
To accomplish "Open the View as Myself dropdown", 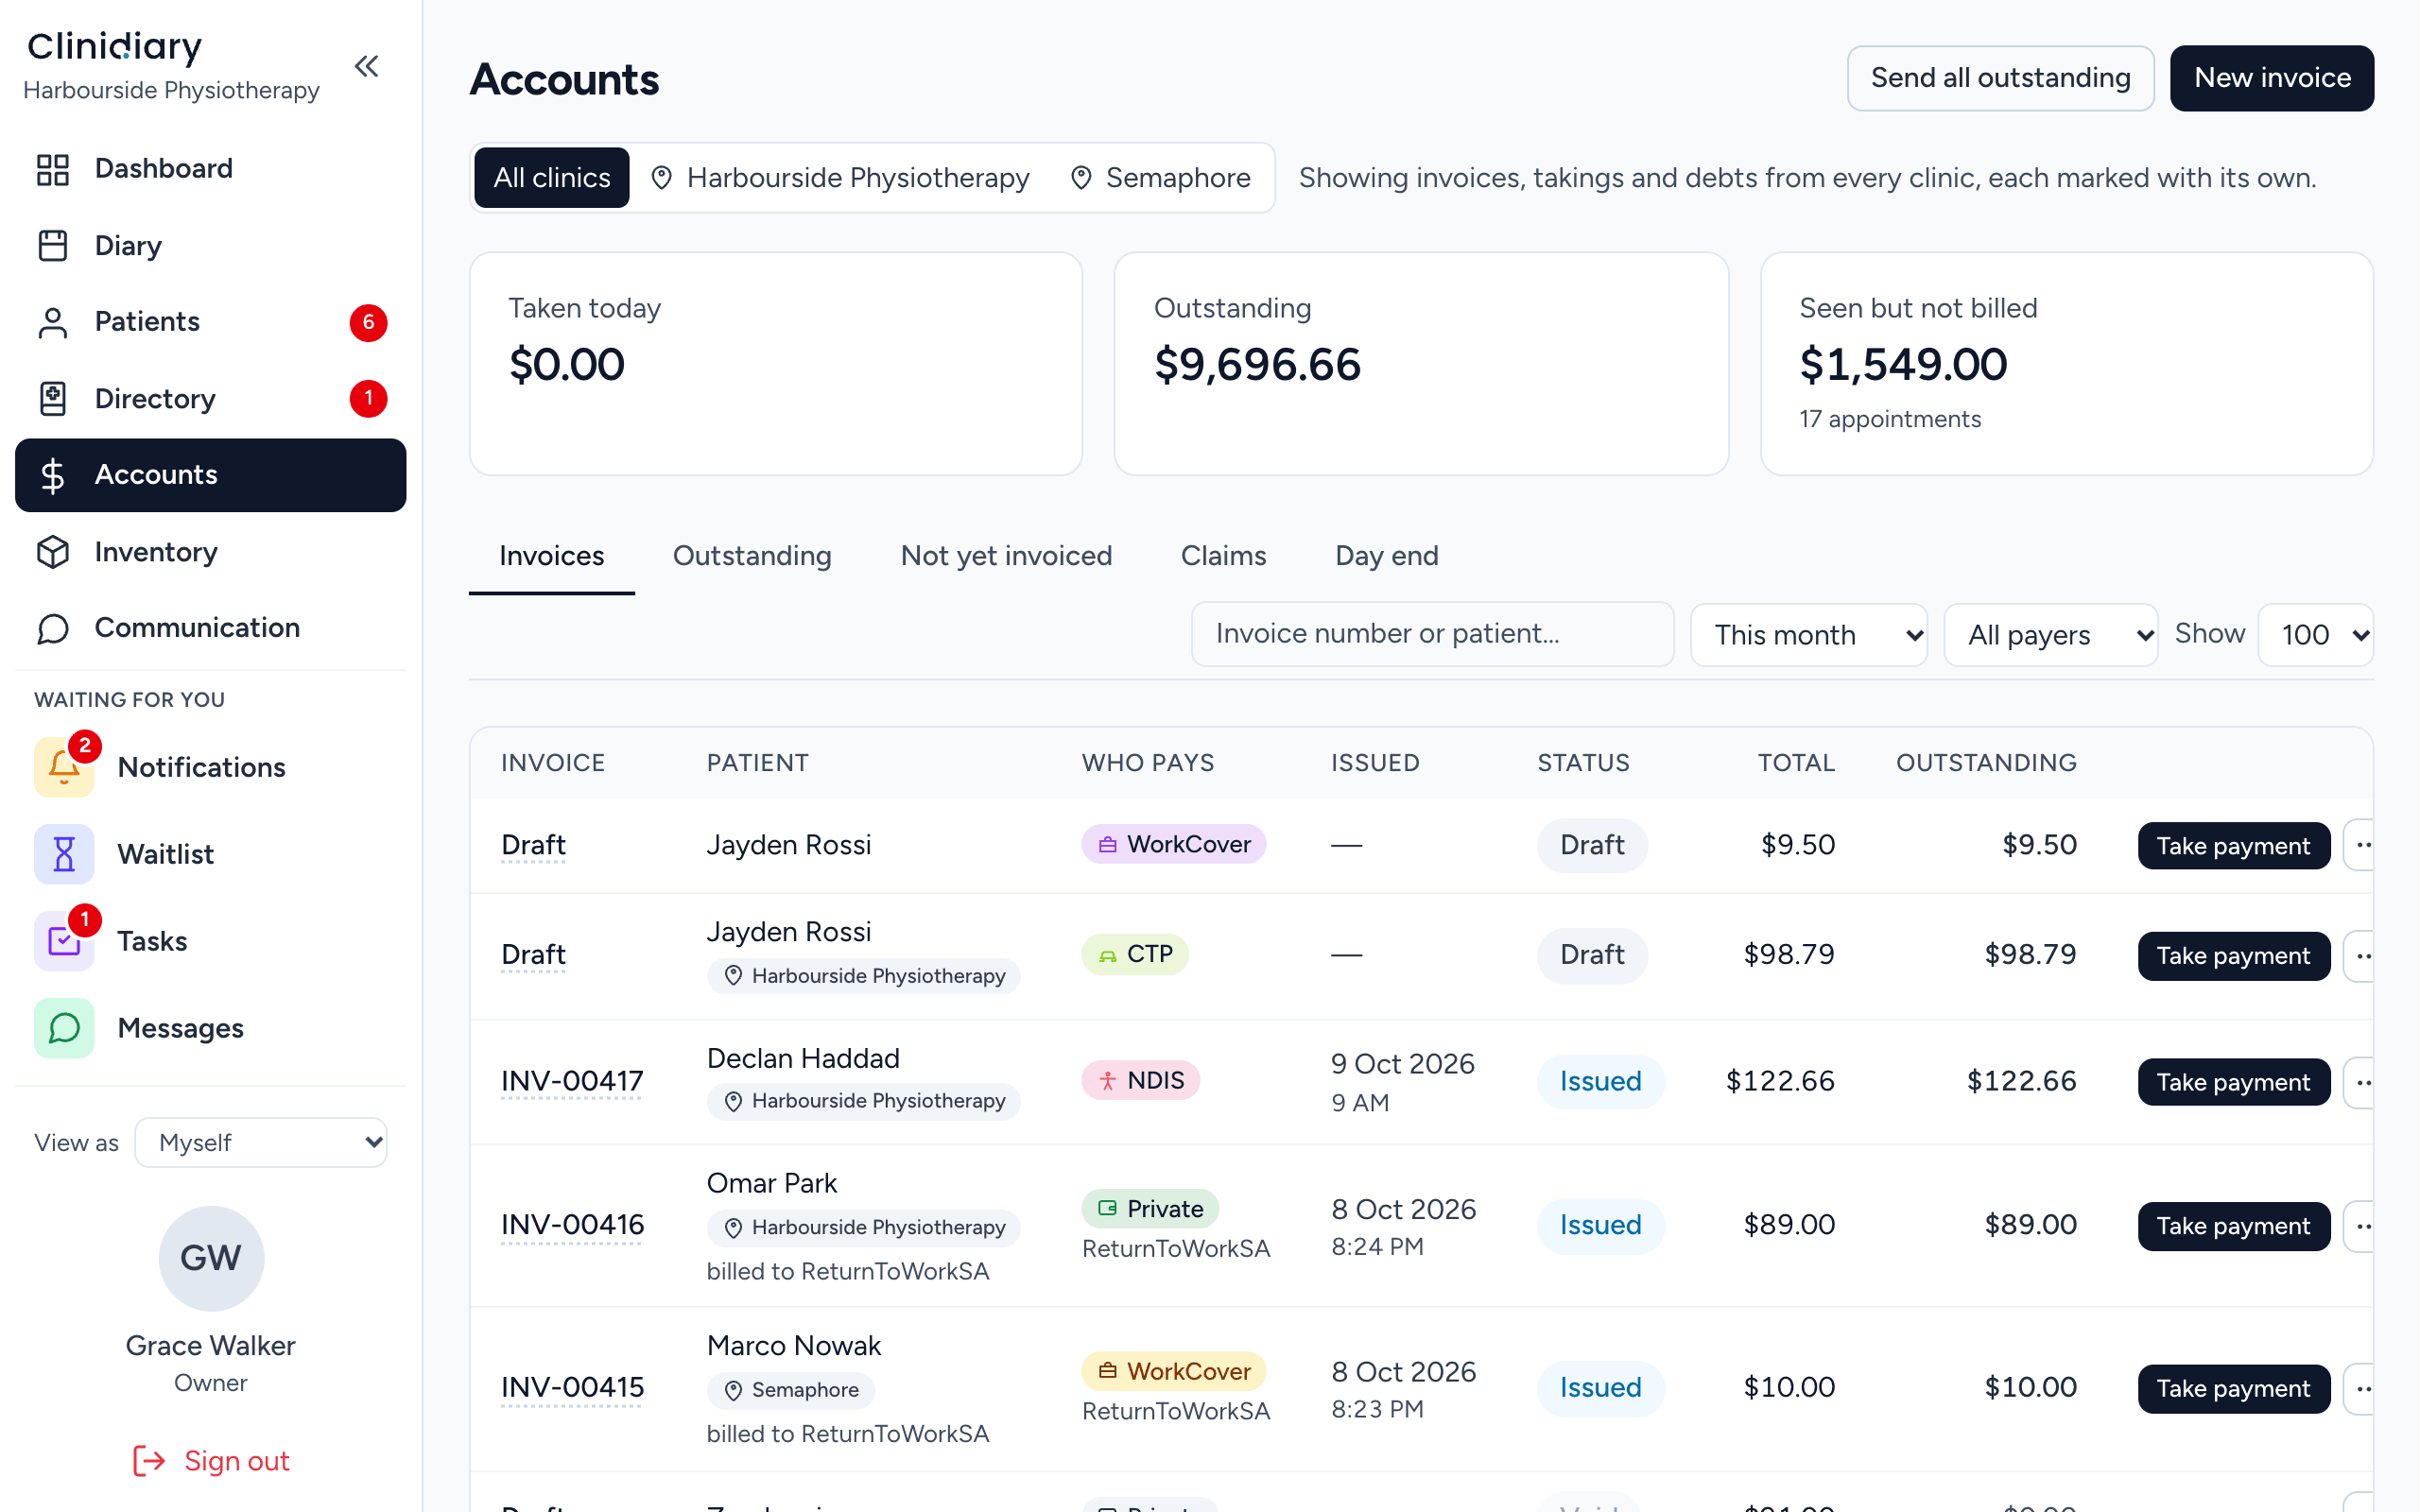I will pyautogui.click(x=261, y=1143).
